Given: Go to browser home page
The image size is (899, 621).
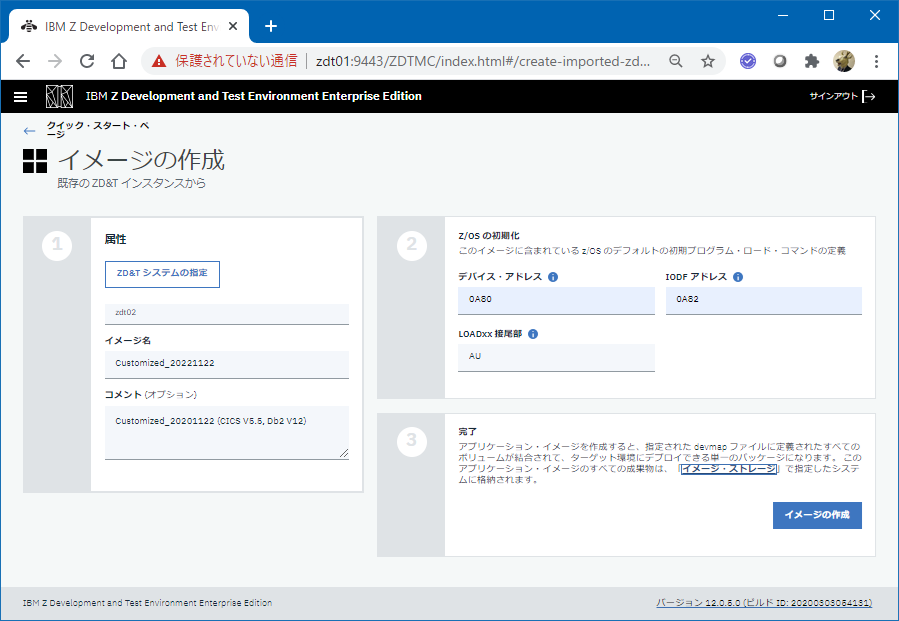Looking at the screenshot, I should click(x=119, y=61).
